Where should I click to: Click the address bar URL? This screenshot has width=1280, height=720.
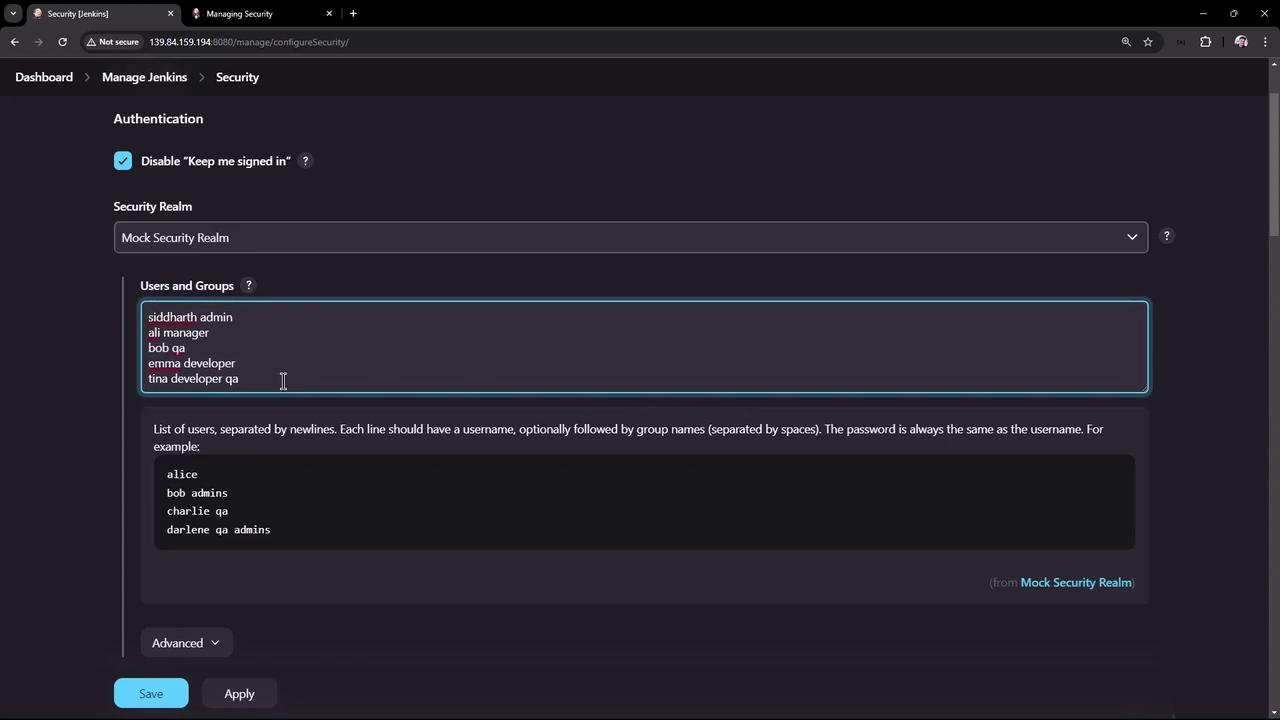249,42
